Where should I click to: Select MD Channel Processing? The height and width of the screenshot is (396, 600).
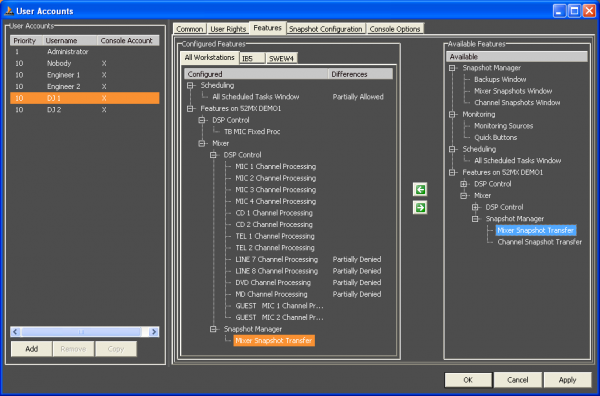click(271, 294)
